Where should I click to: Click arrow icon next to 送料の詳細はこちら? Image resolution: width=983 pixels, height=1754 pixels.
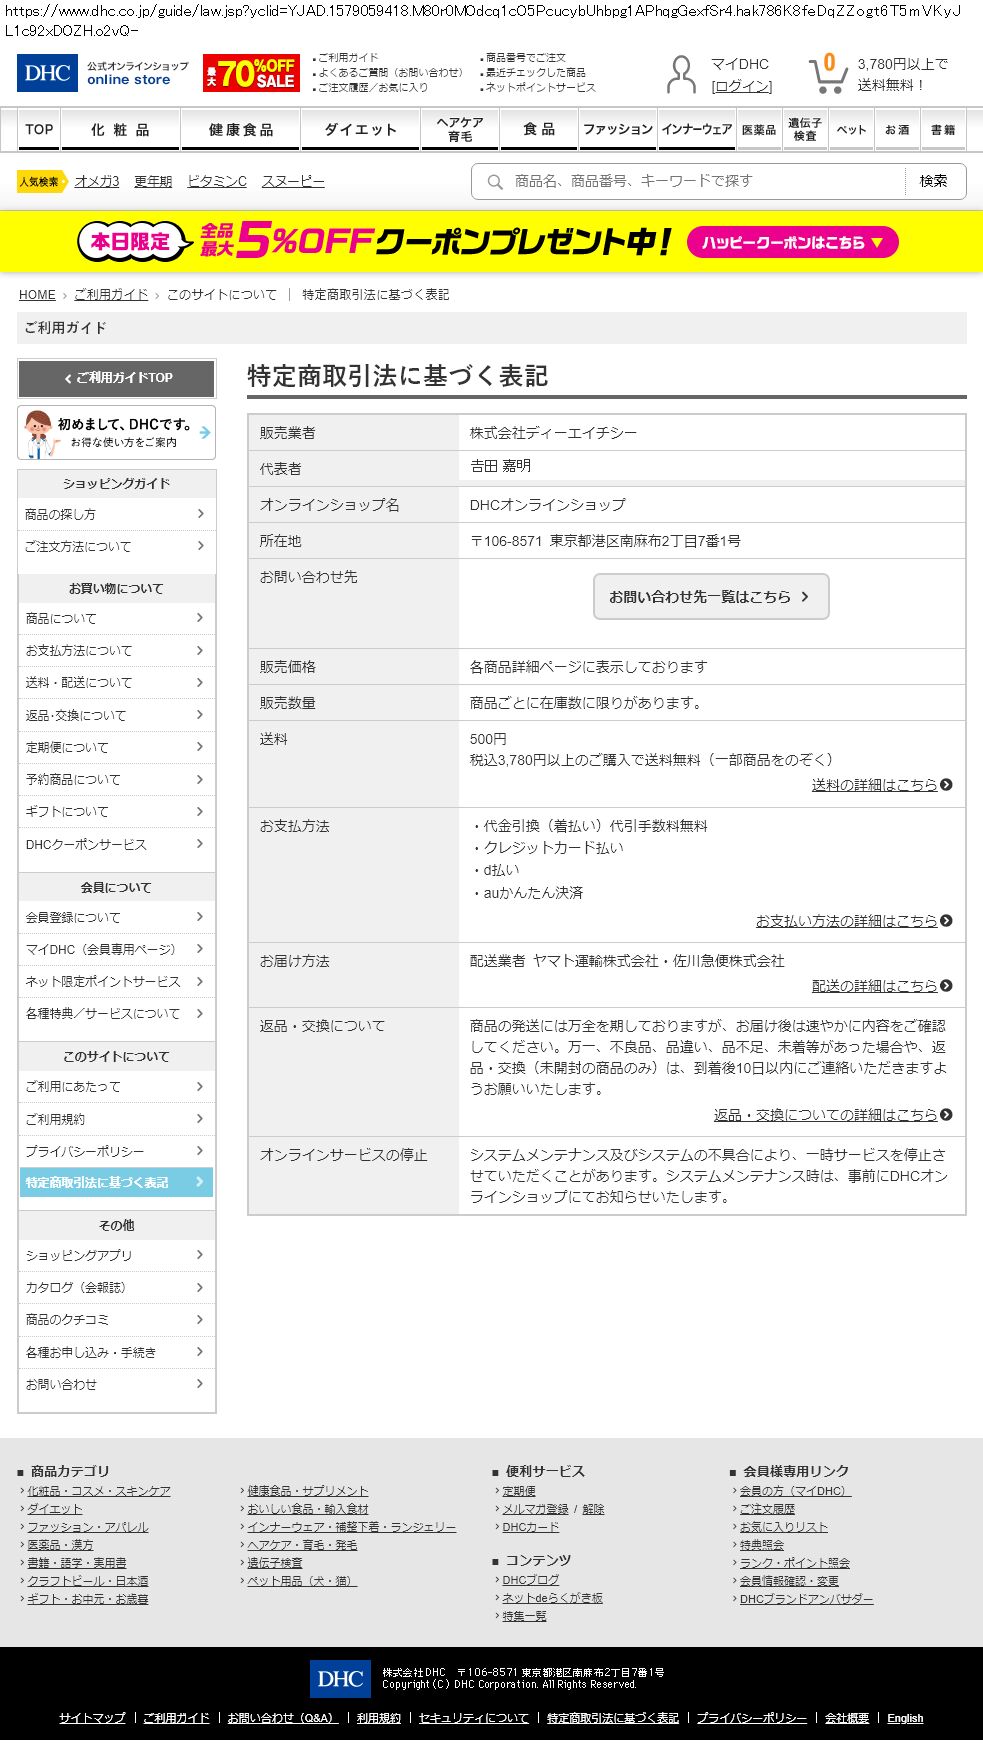(x=946, y=785)
